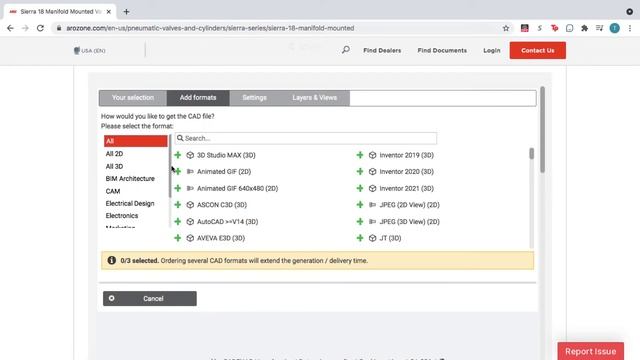Add Inventor 2020 (3D) with plus icon
The height and width of the screenshot is (360, 640).
tap(360, 171)
